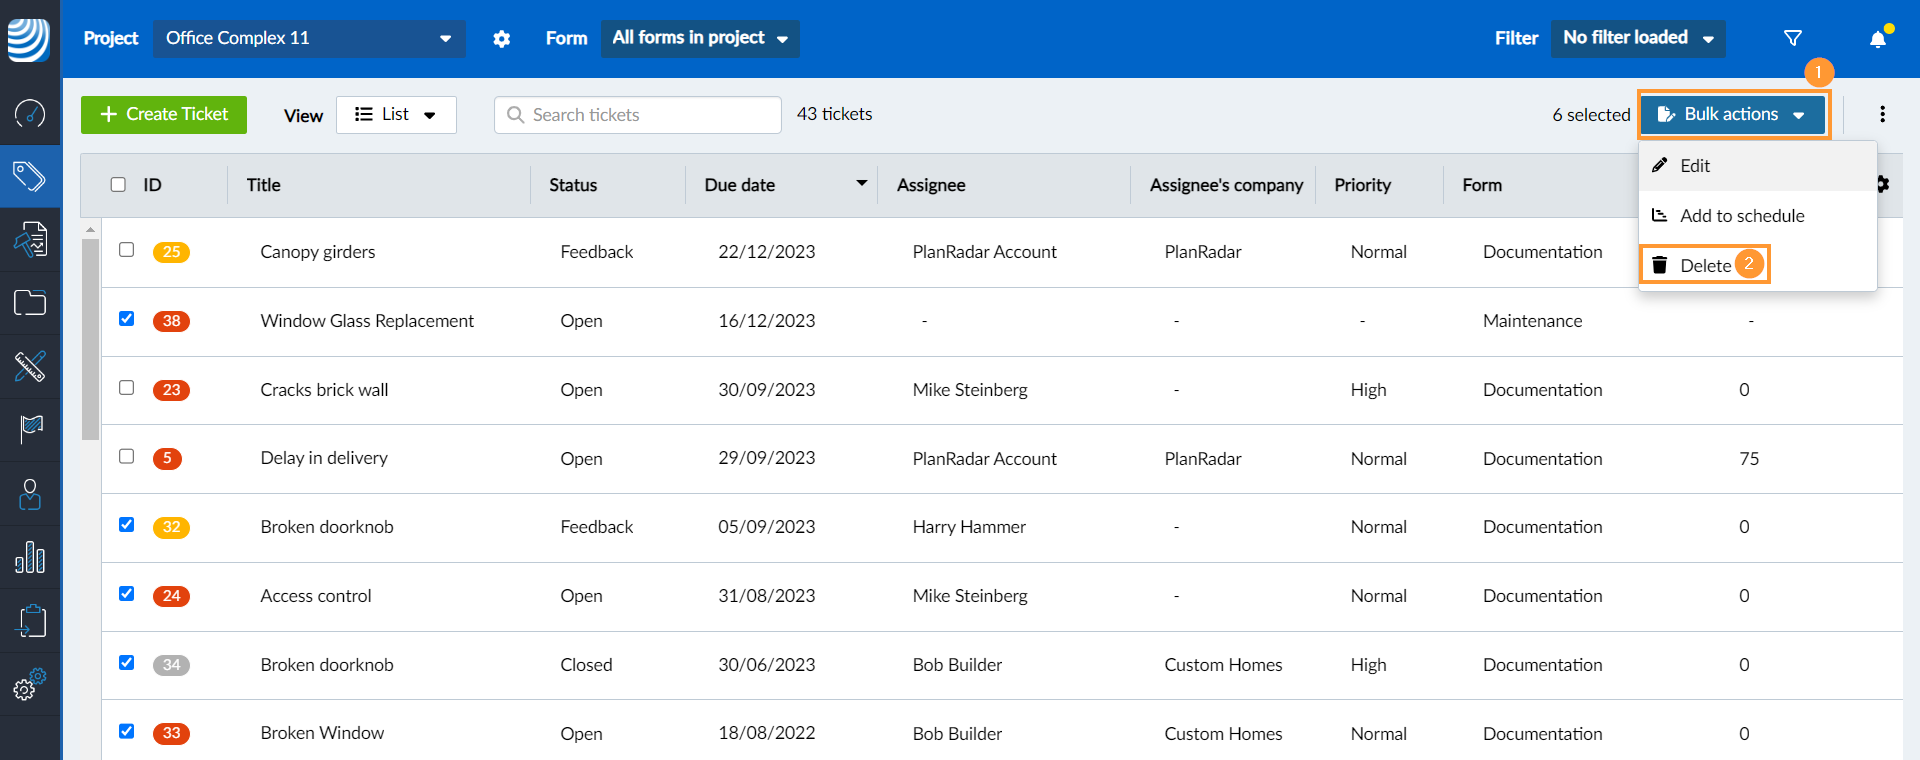Open the folder documents icon in sidebar
This screenshot has height=760, width=1920.
[30, 303]
